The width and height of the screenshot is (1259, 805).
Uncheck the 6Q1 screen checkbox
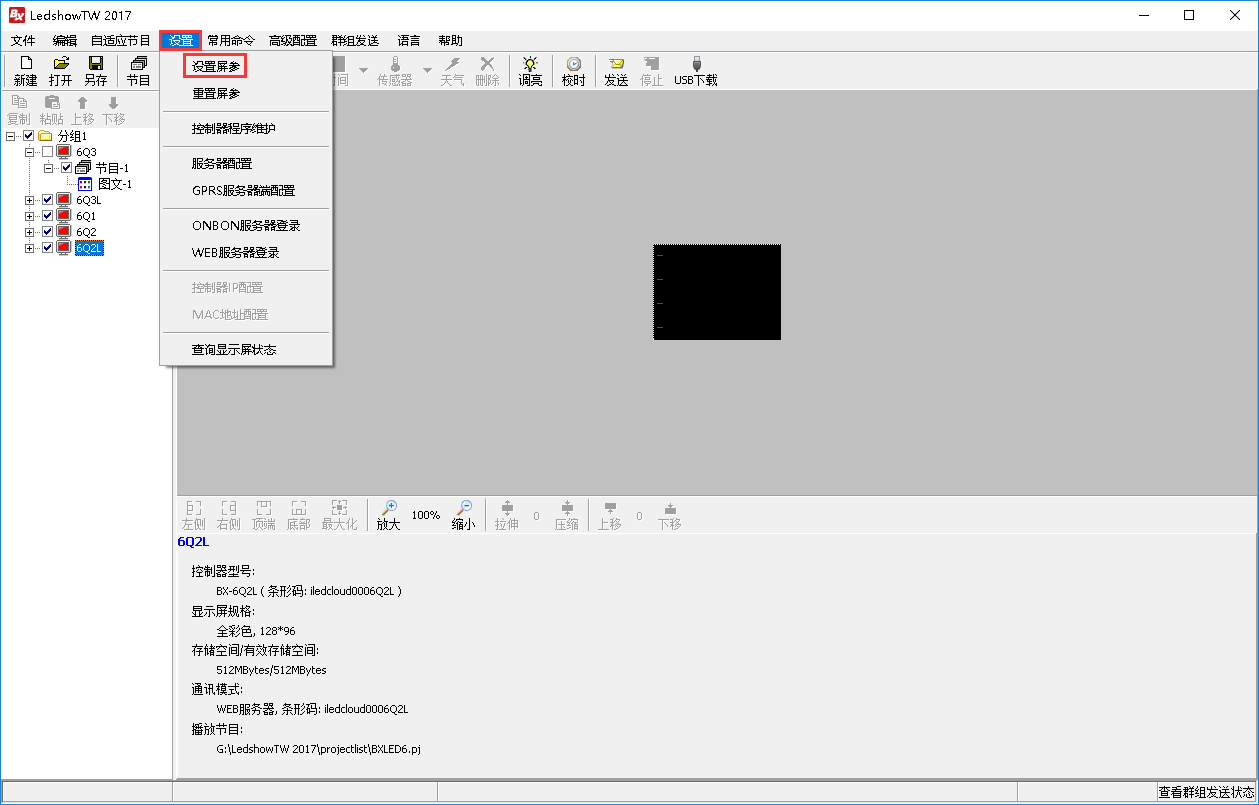pyautogui.click(x=48, y=216)
